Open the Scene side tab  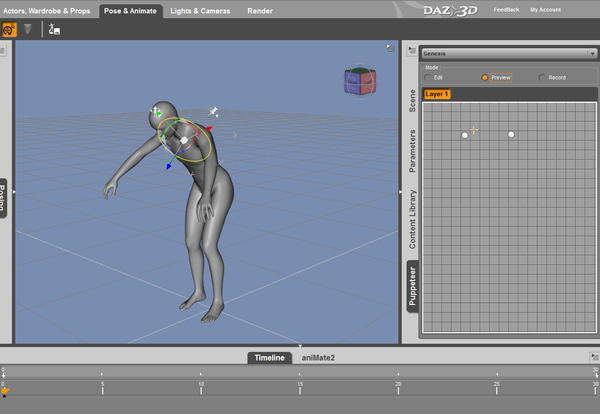click(x=412, y=101)
